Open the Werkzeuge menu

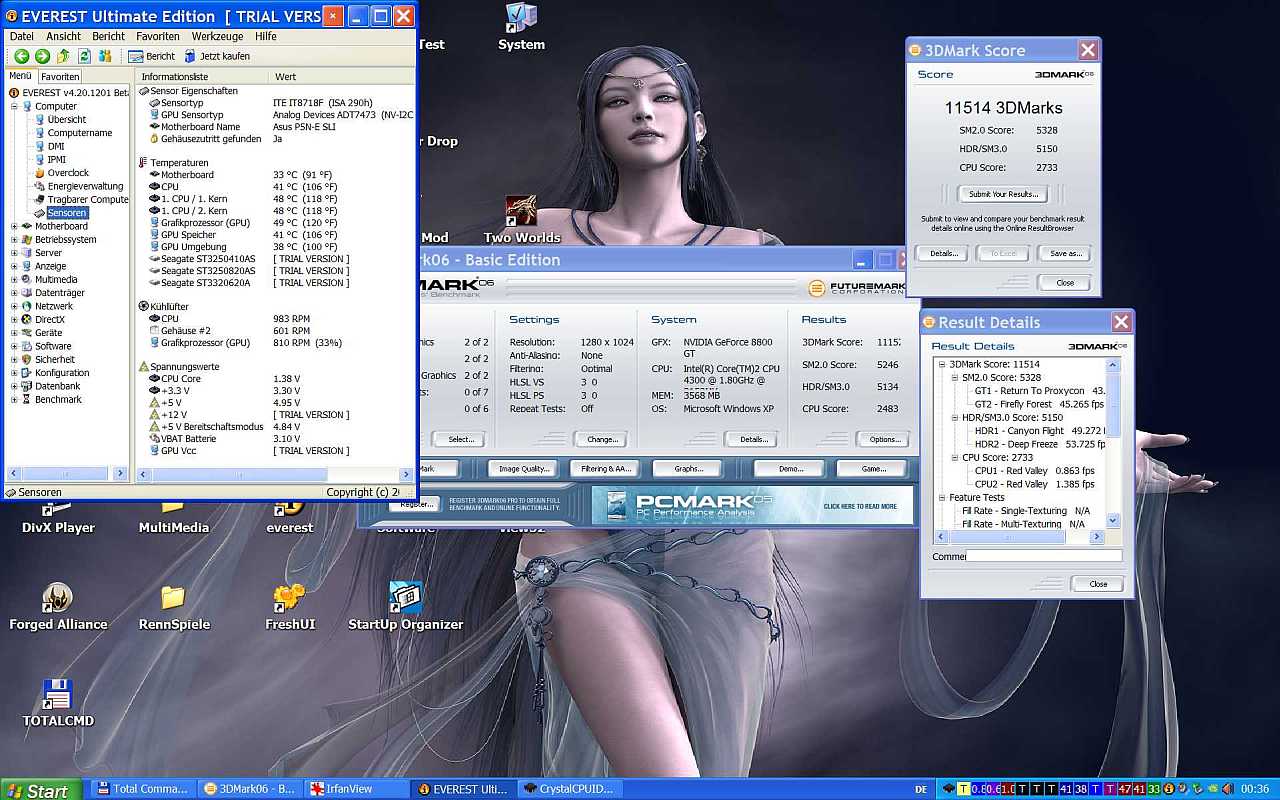[x=218, y=36]
